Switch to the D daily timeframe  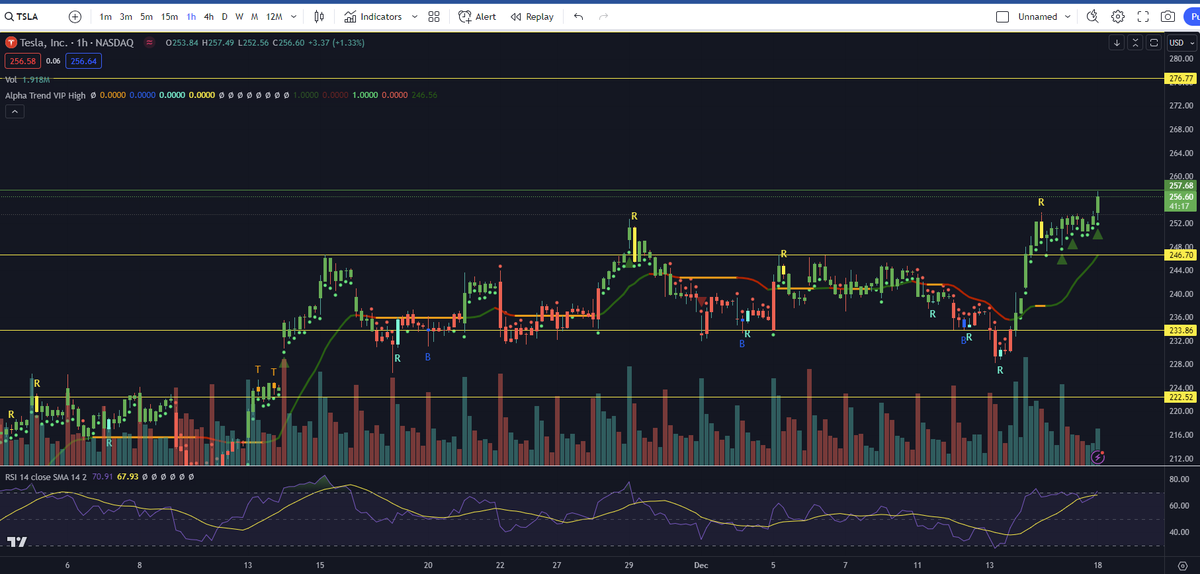pos(225,17)
